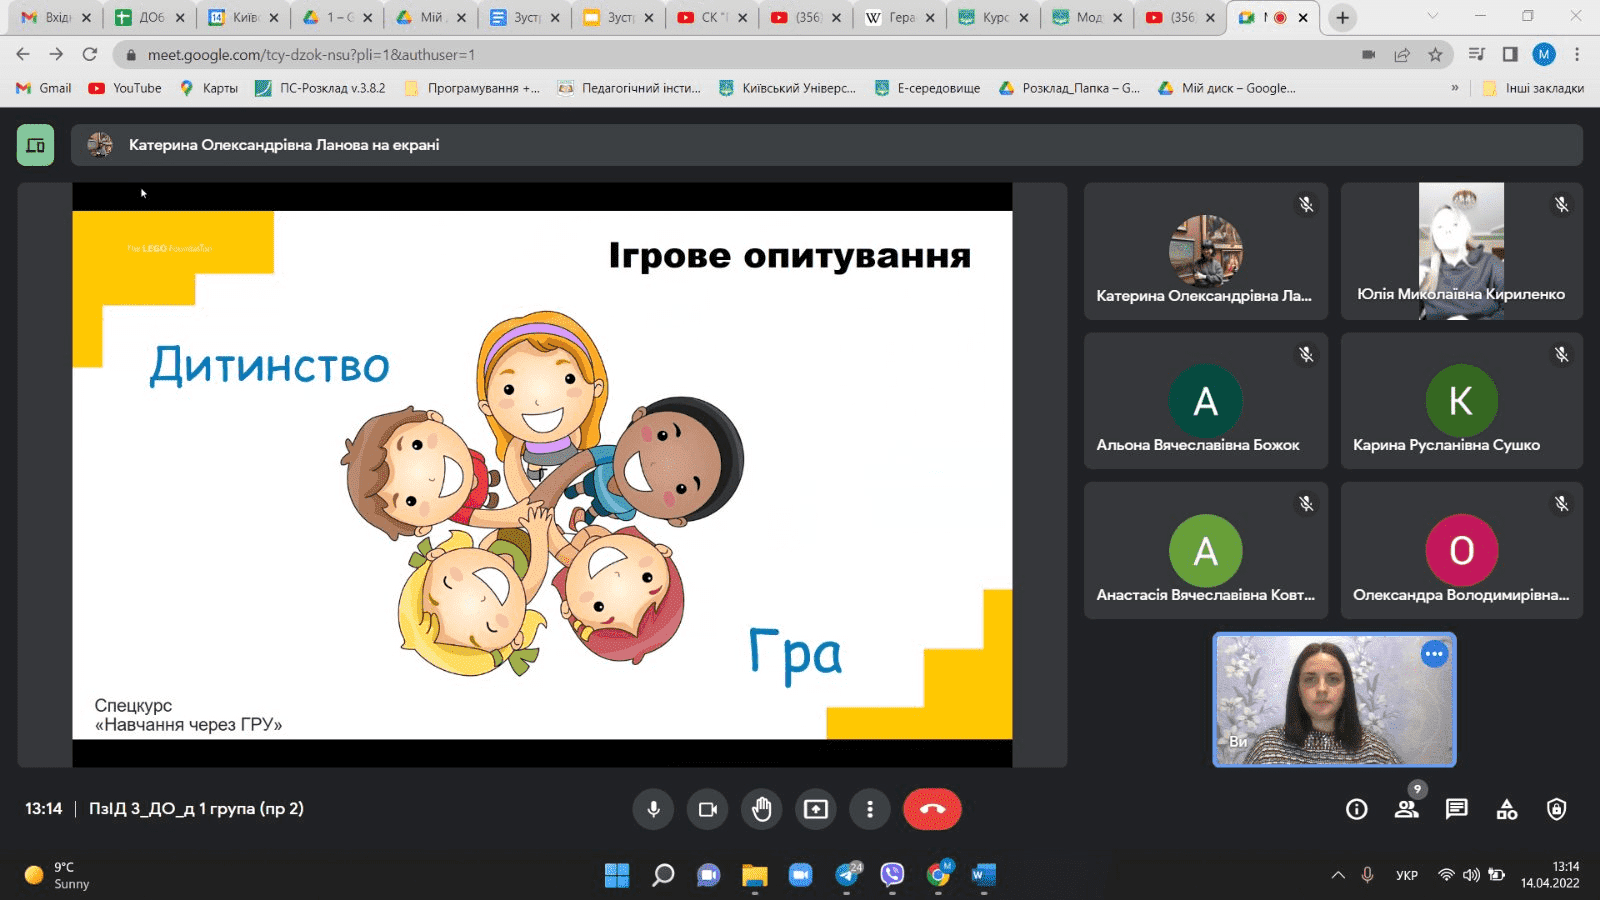This screenshot has width=1600, height=900.
Task: Raise hand in the meeting
Action: pos(761,809)
